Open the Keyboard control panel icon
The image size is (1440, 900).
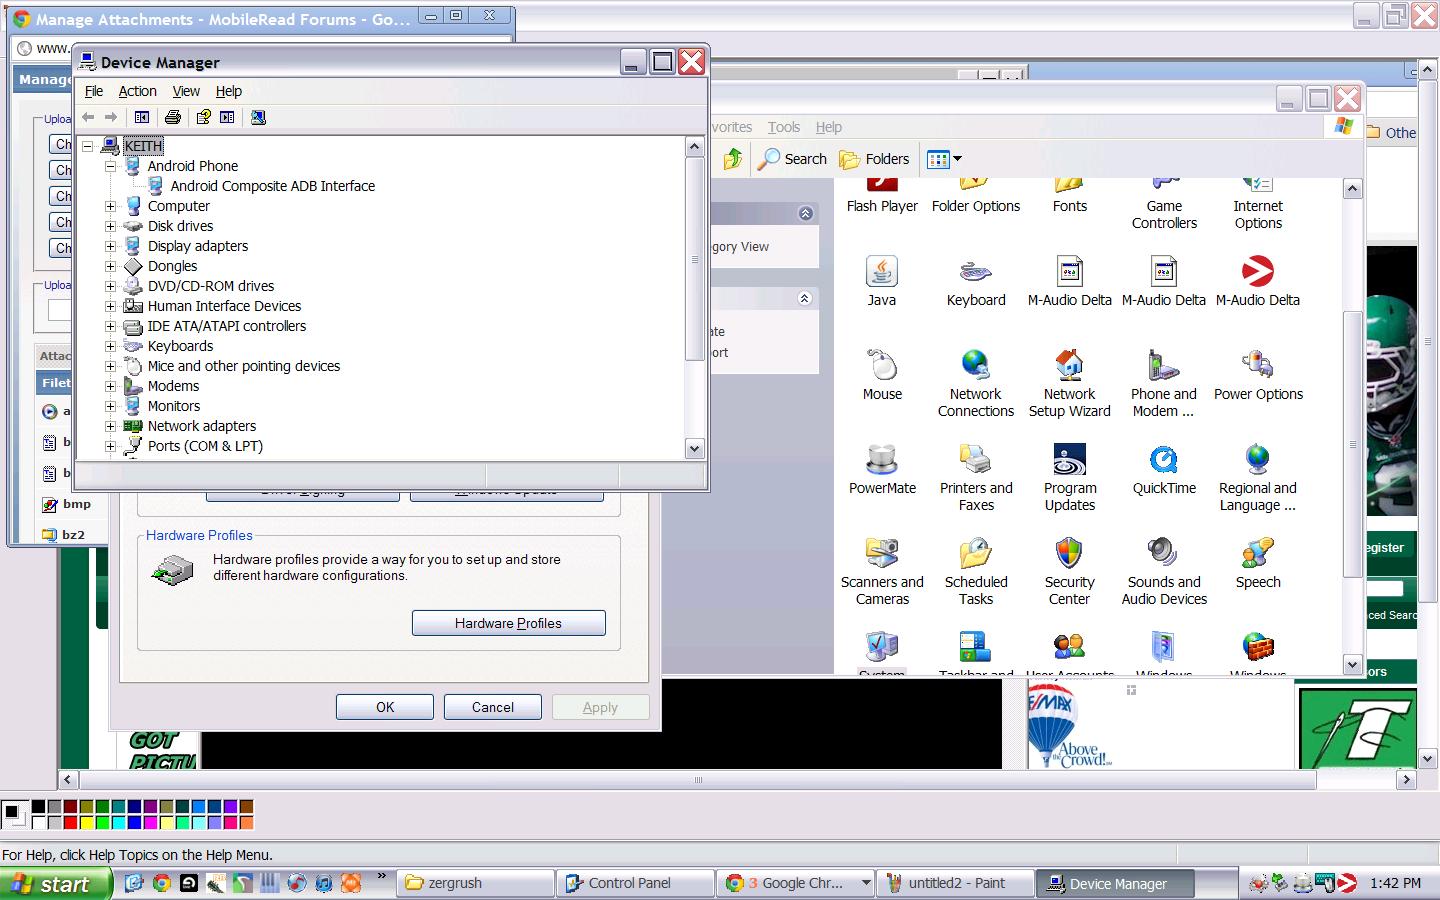pos(976,281)
